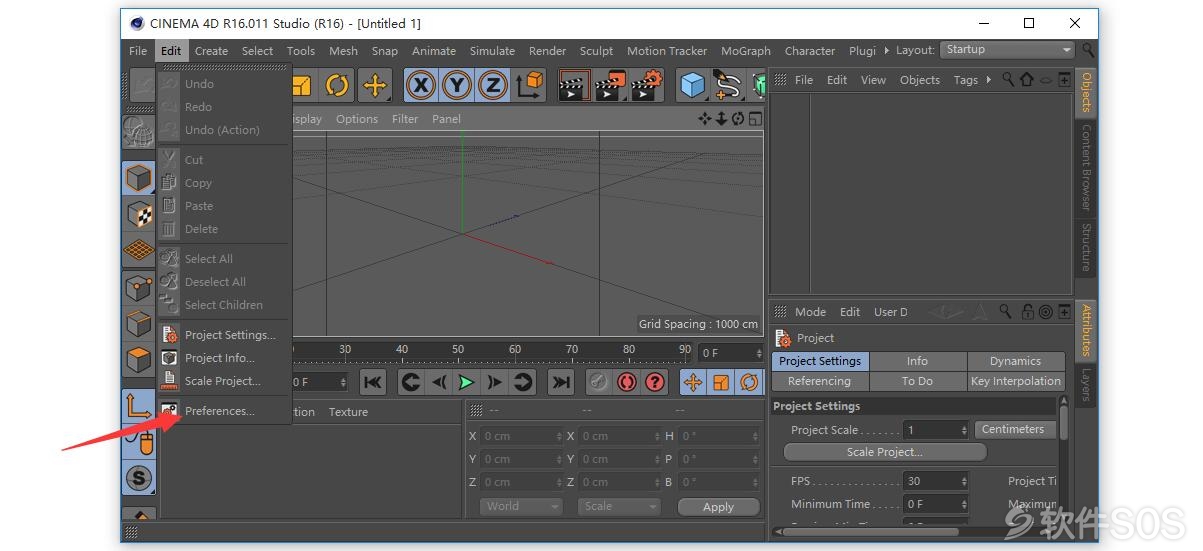Viewport: 1203px width, 551px height.
Task: Switch to Info tab in Attributes
Action: click(917, 361)
